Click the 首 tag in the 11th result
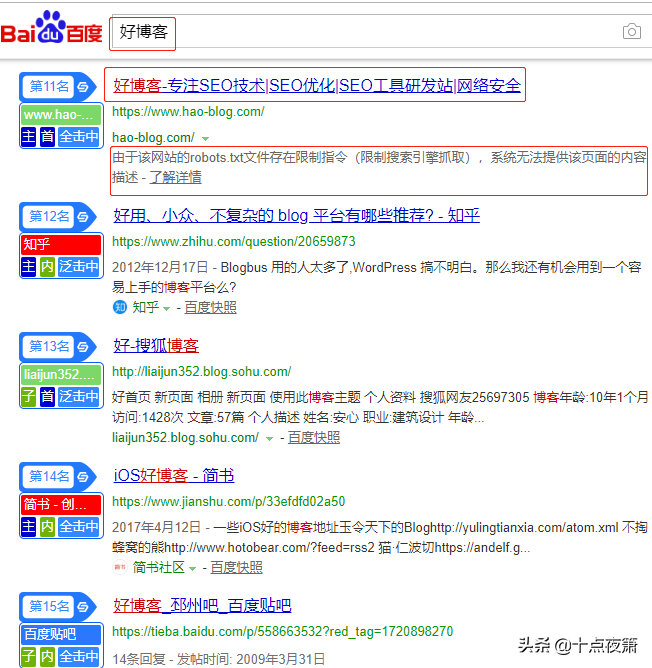The width and height of the screenshot is (652, 668). pyautogui.click(x=47, y=137)
